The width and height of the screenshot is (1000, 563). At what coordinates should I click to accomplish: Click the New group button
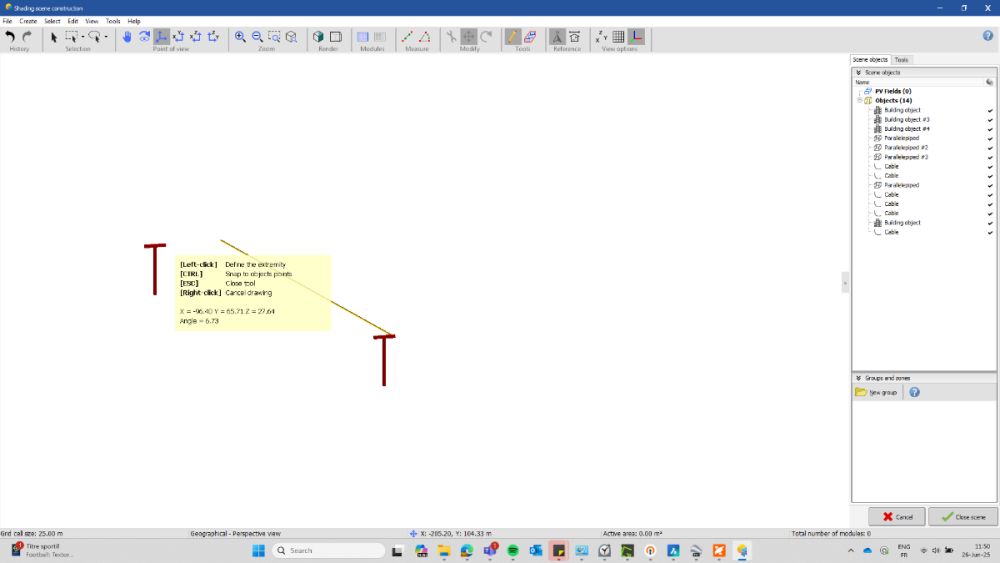pos(877,393)
